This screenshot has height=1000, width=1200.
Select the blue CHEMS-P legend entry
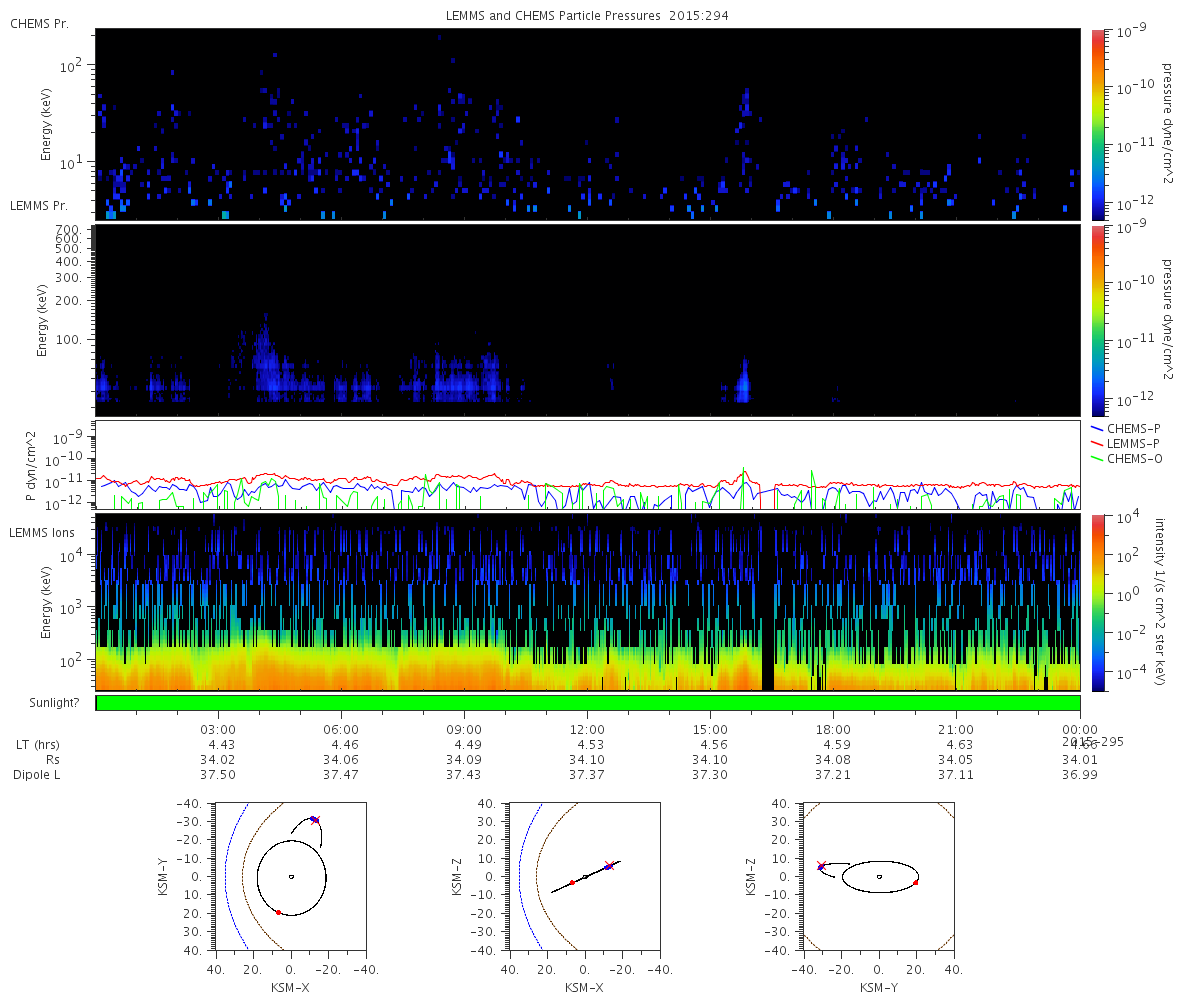click(x=1128, y=428)
